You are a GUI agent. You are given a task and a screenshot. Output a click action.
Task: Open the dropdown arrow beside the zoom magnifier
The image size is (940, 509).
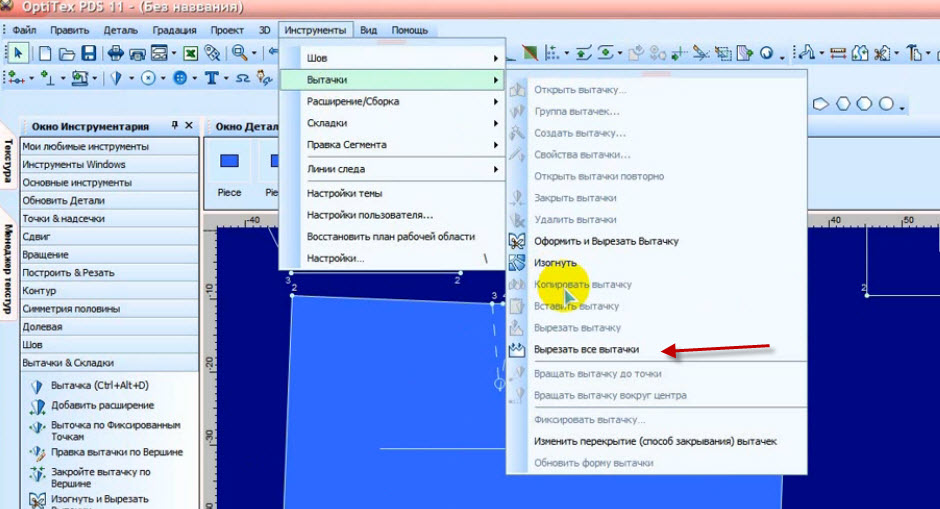tap(254, 54)
